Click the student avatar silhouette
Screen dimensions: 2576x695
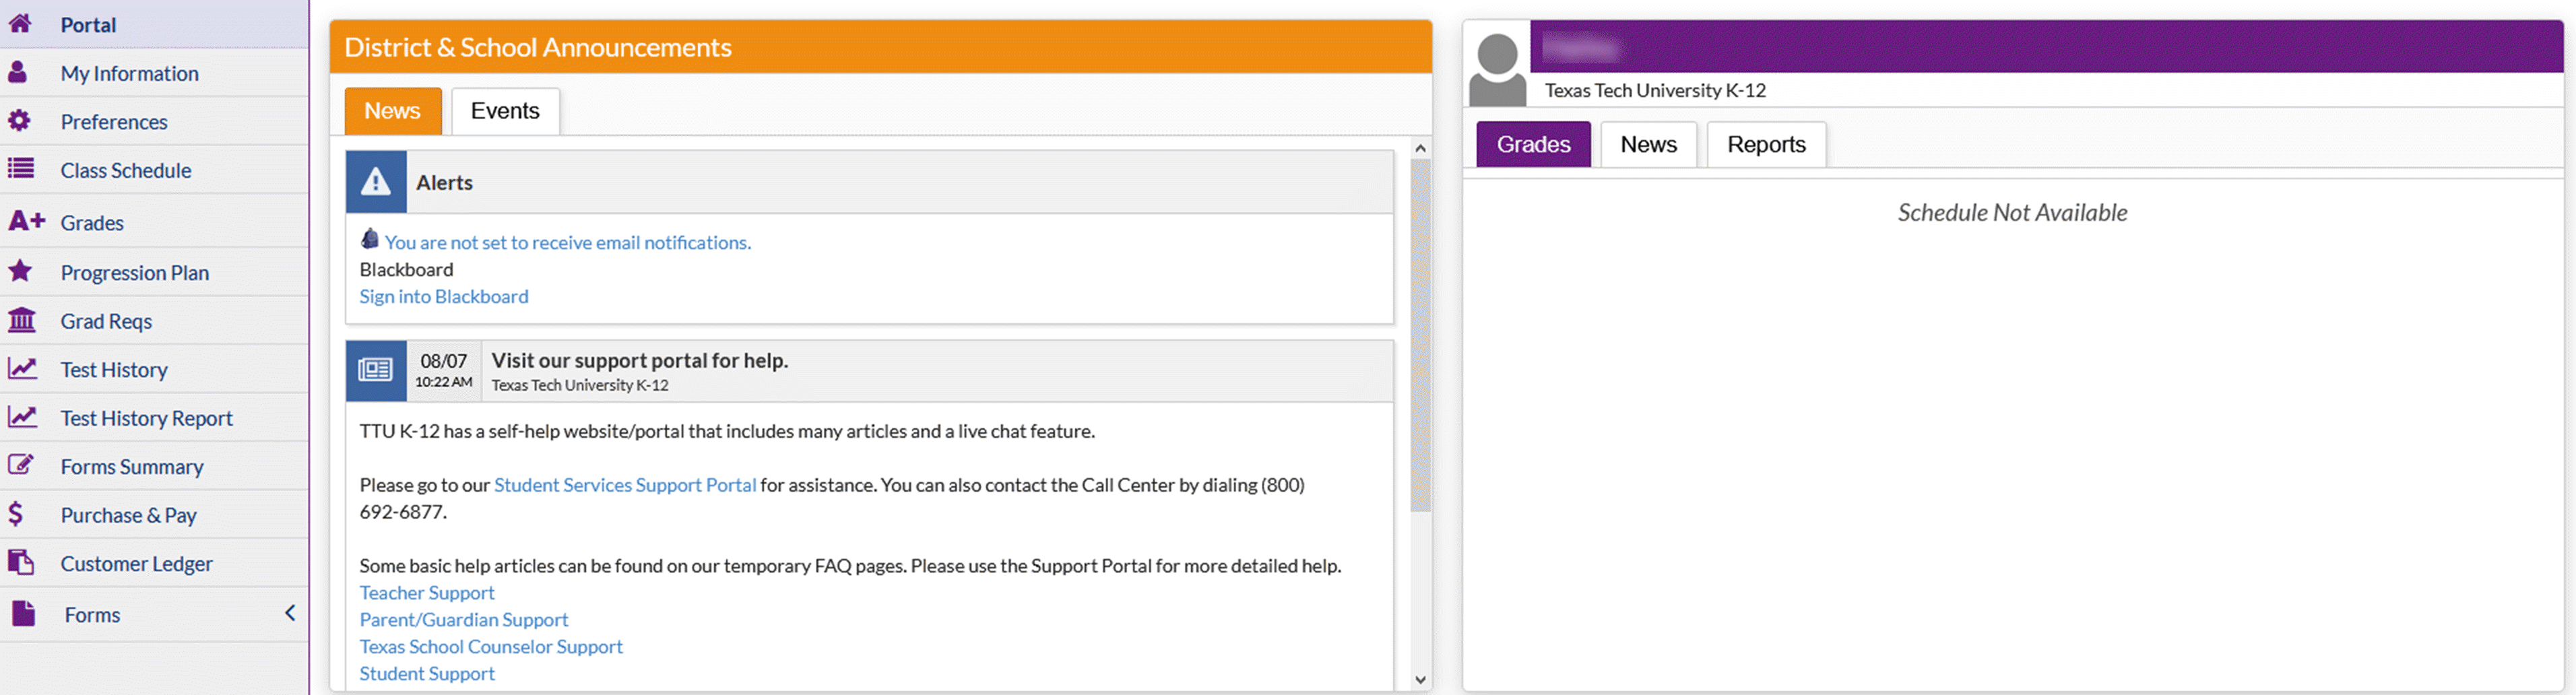pos(1497,68)
